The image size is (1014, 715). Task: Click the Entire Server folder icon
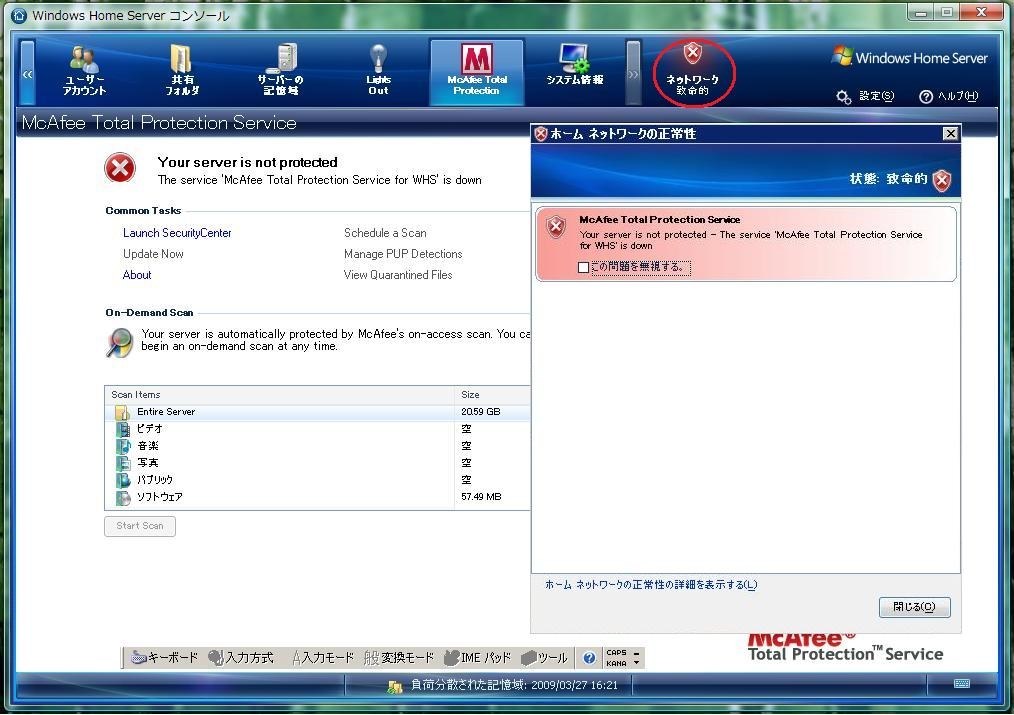(x=122, y=412)
